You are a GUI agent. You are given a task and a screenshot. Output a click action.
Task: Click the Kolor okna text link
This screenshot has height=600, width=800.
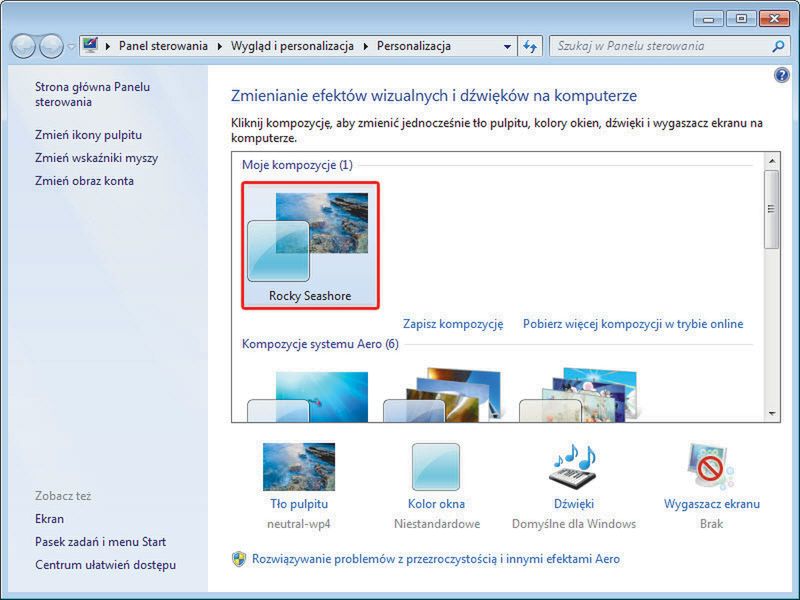(x=436, y=504)
